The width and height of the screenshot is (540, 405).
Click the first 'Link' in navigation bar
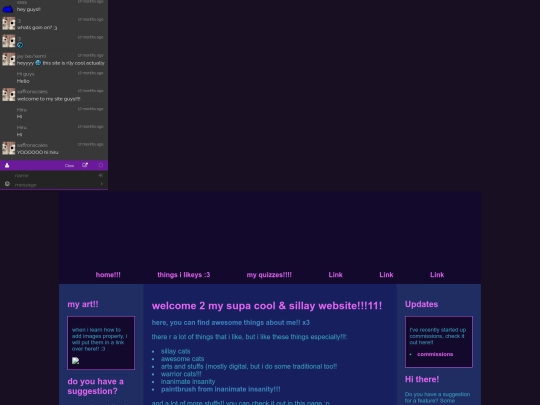click(x=335, y=275)
